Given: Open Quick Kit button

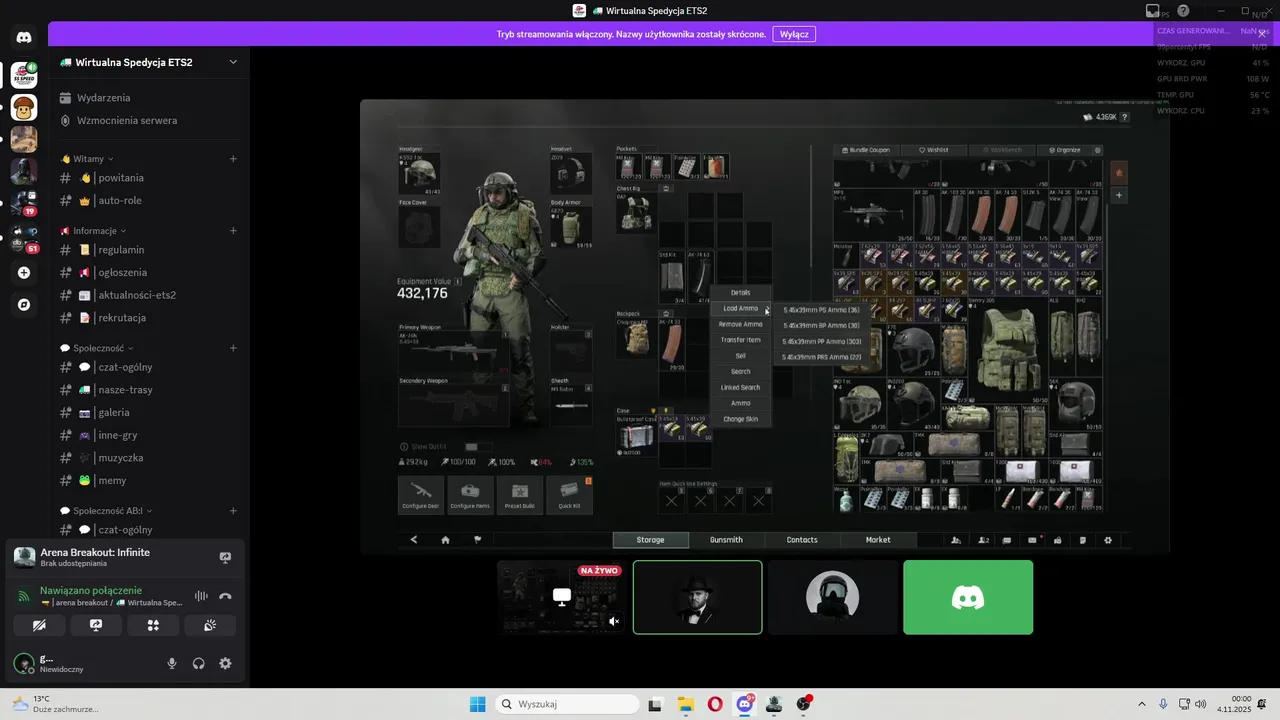Looking at the screenshot, I should [x=569, y=495].
